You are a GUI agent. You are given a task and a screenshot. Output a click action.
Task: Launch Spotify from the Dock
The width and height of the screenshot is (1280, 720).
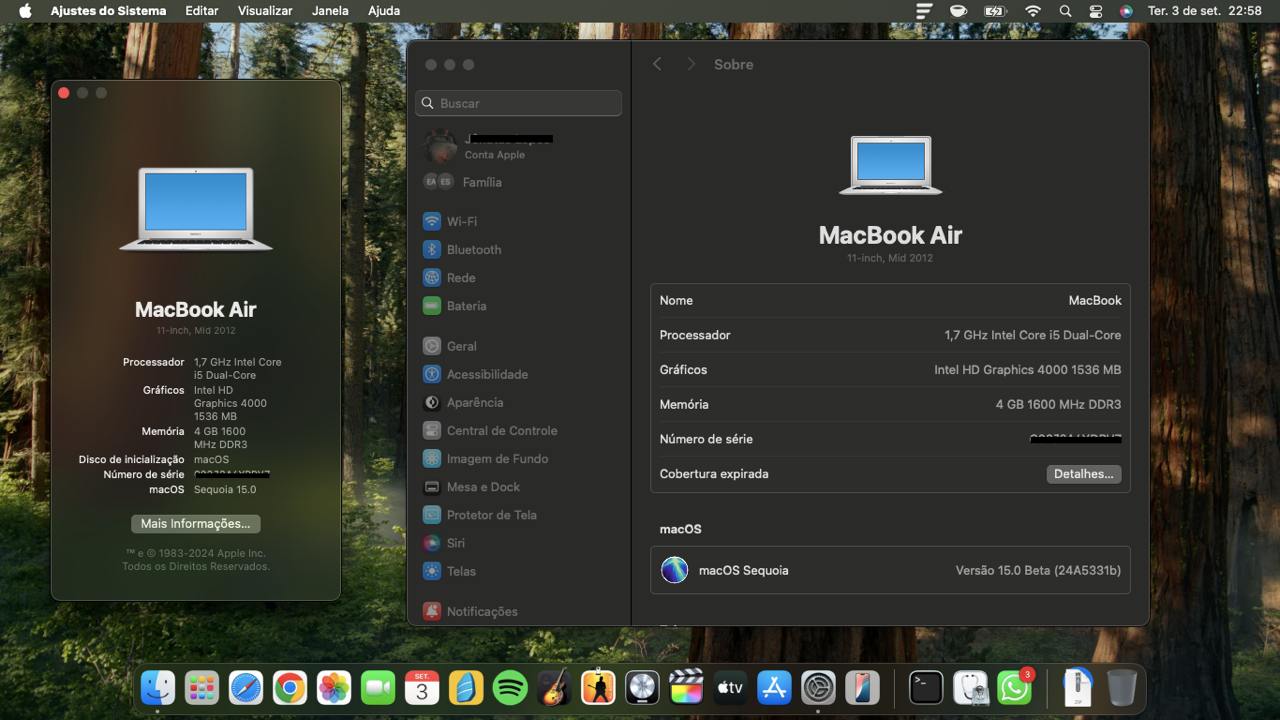pos(510,688)
